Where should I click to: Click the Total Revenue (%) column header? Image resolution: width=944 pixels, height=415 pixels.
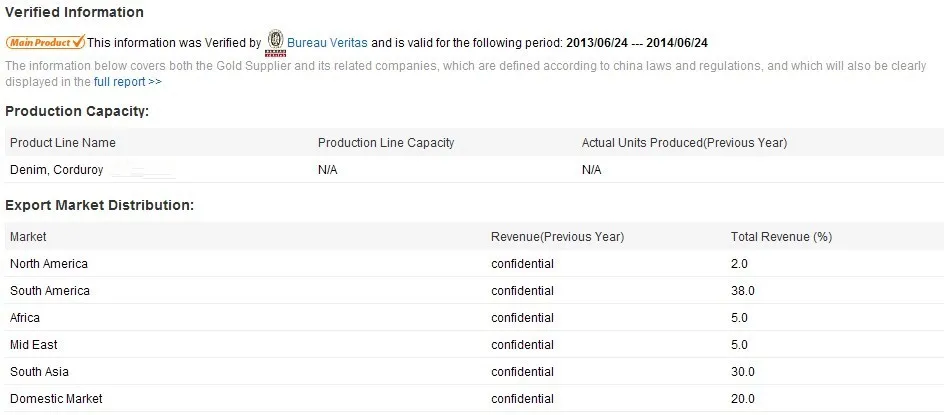pyautogui.click(x=781, y=237)
